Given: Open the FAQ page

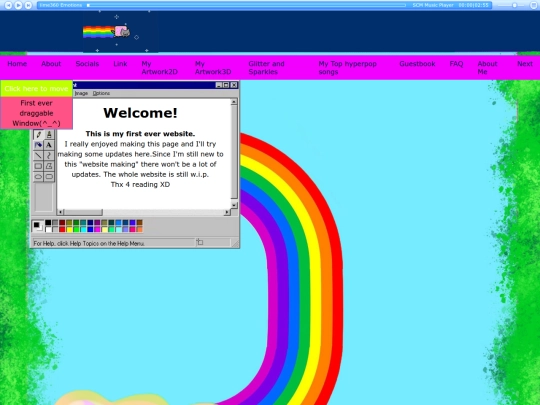Looking at the screenshot, I should pos(456,64).
